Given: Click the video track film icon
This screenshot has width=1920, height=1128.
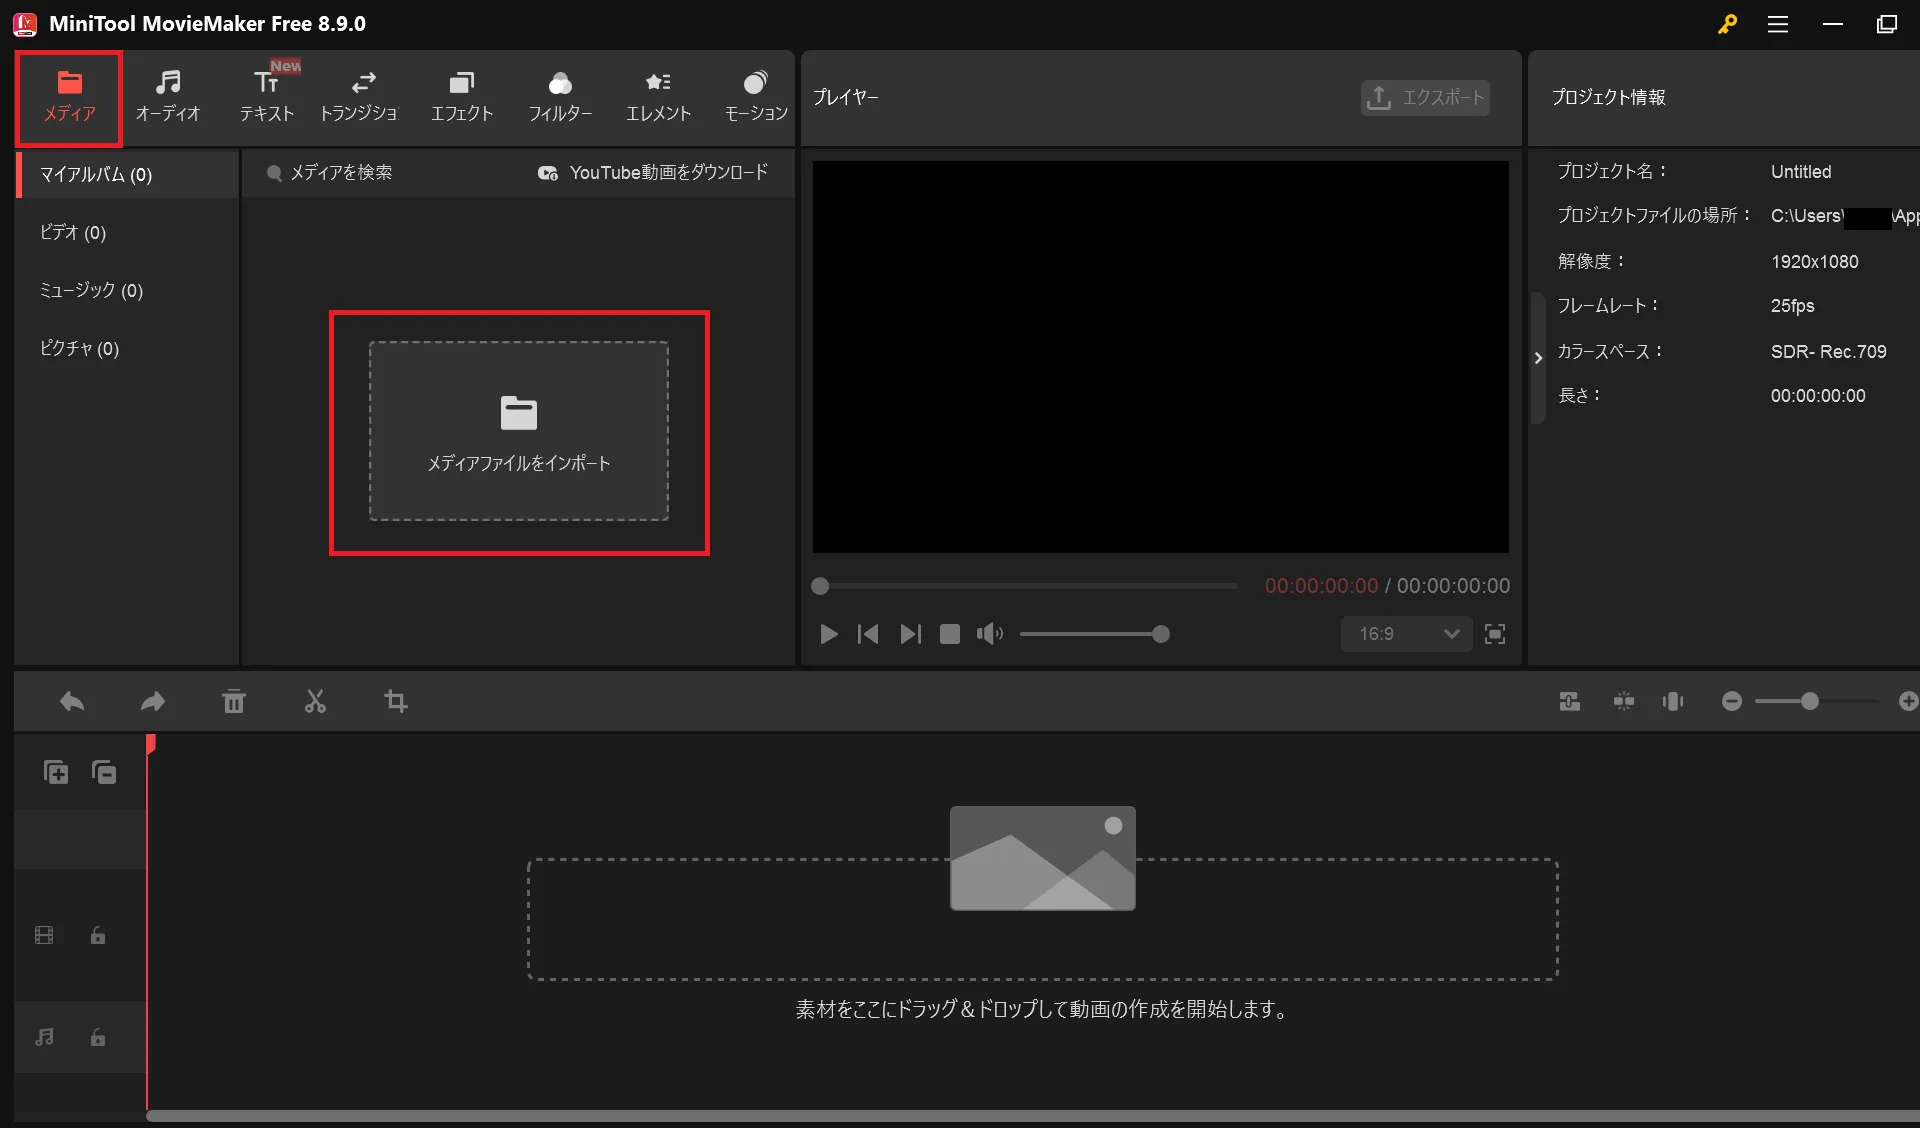Looking at the screenshot, I should [44, 936].
